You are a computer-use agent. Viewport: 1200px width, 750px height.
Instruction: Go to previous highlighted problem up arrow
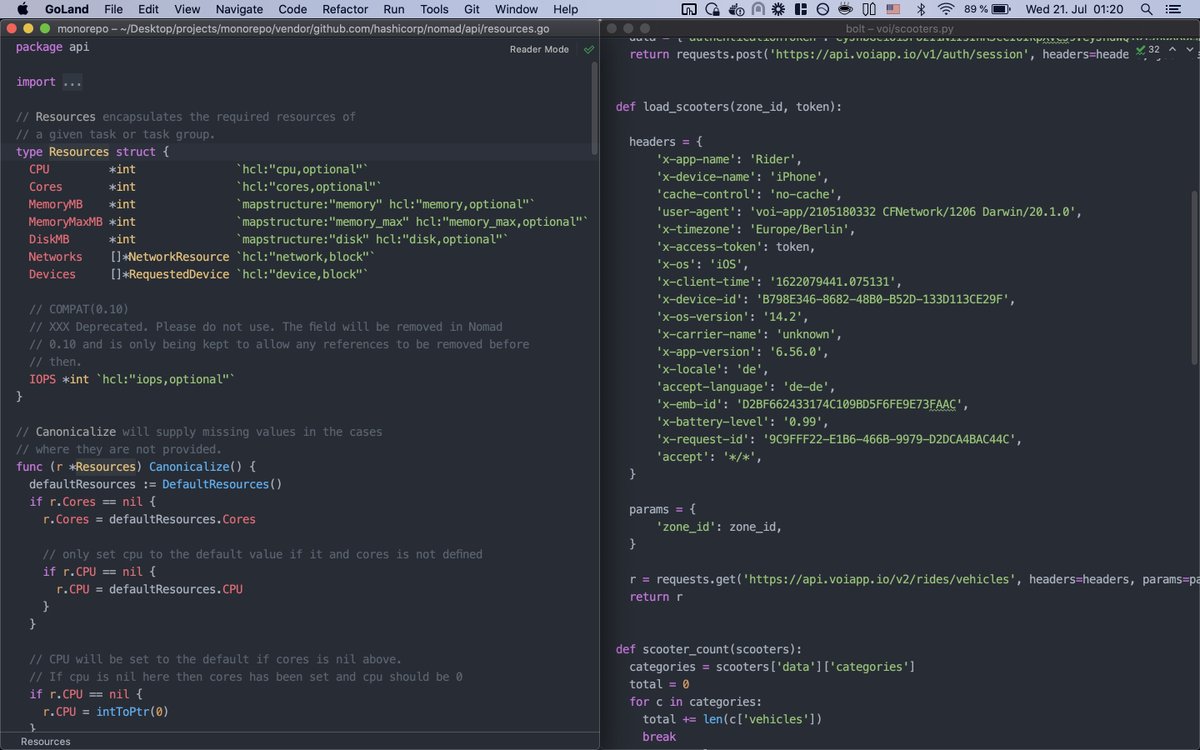(1170, 49)
